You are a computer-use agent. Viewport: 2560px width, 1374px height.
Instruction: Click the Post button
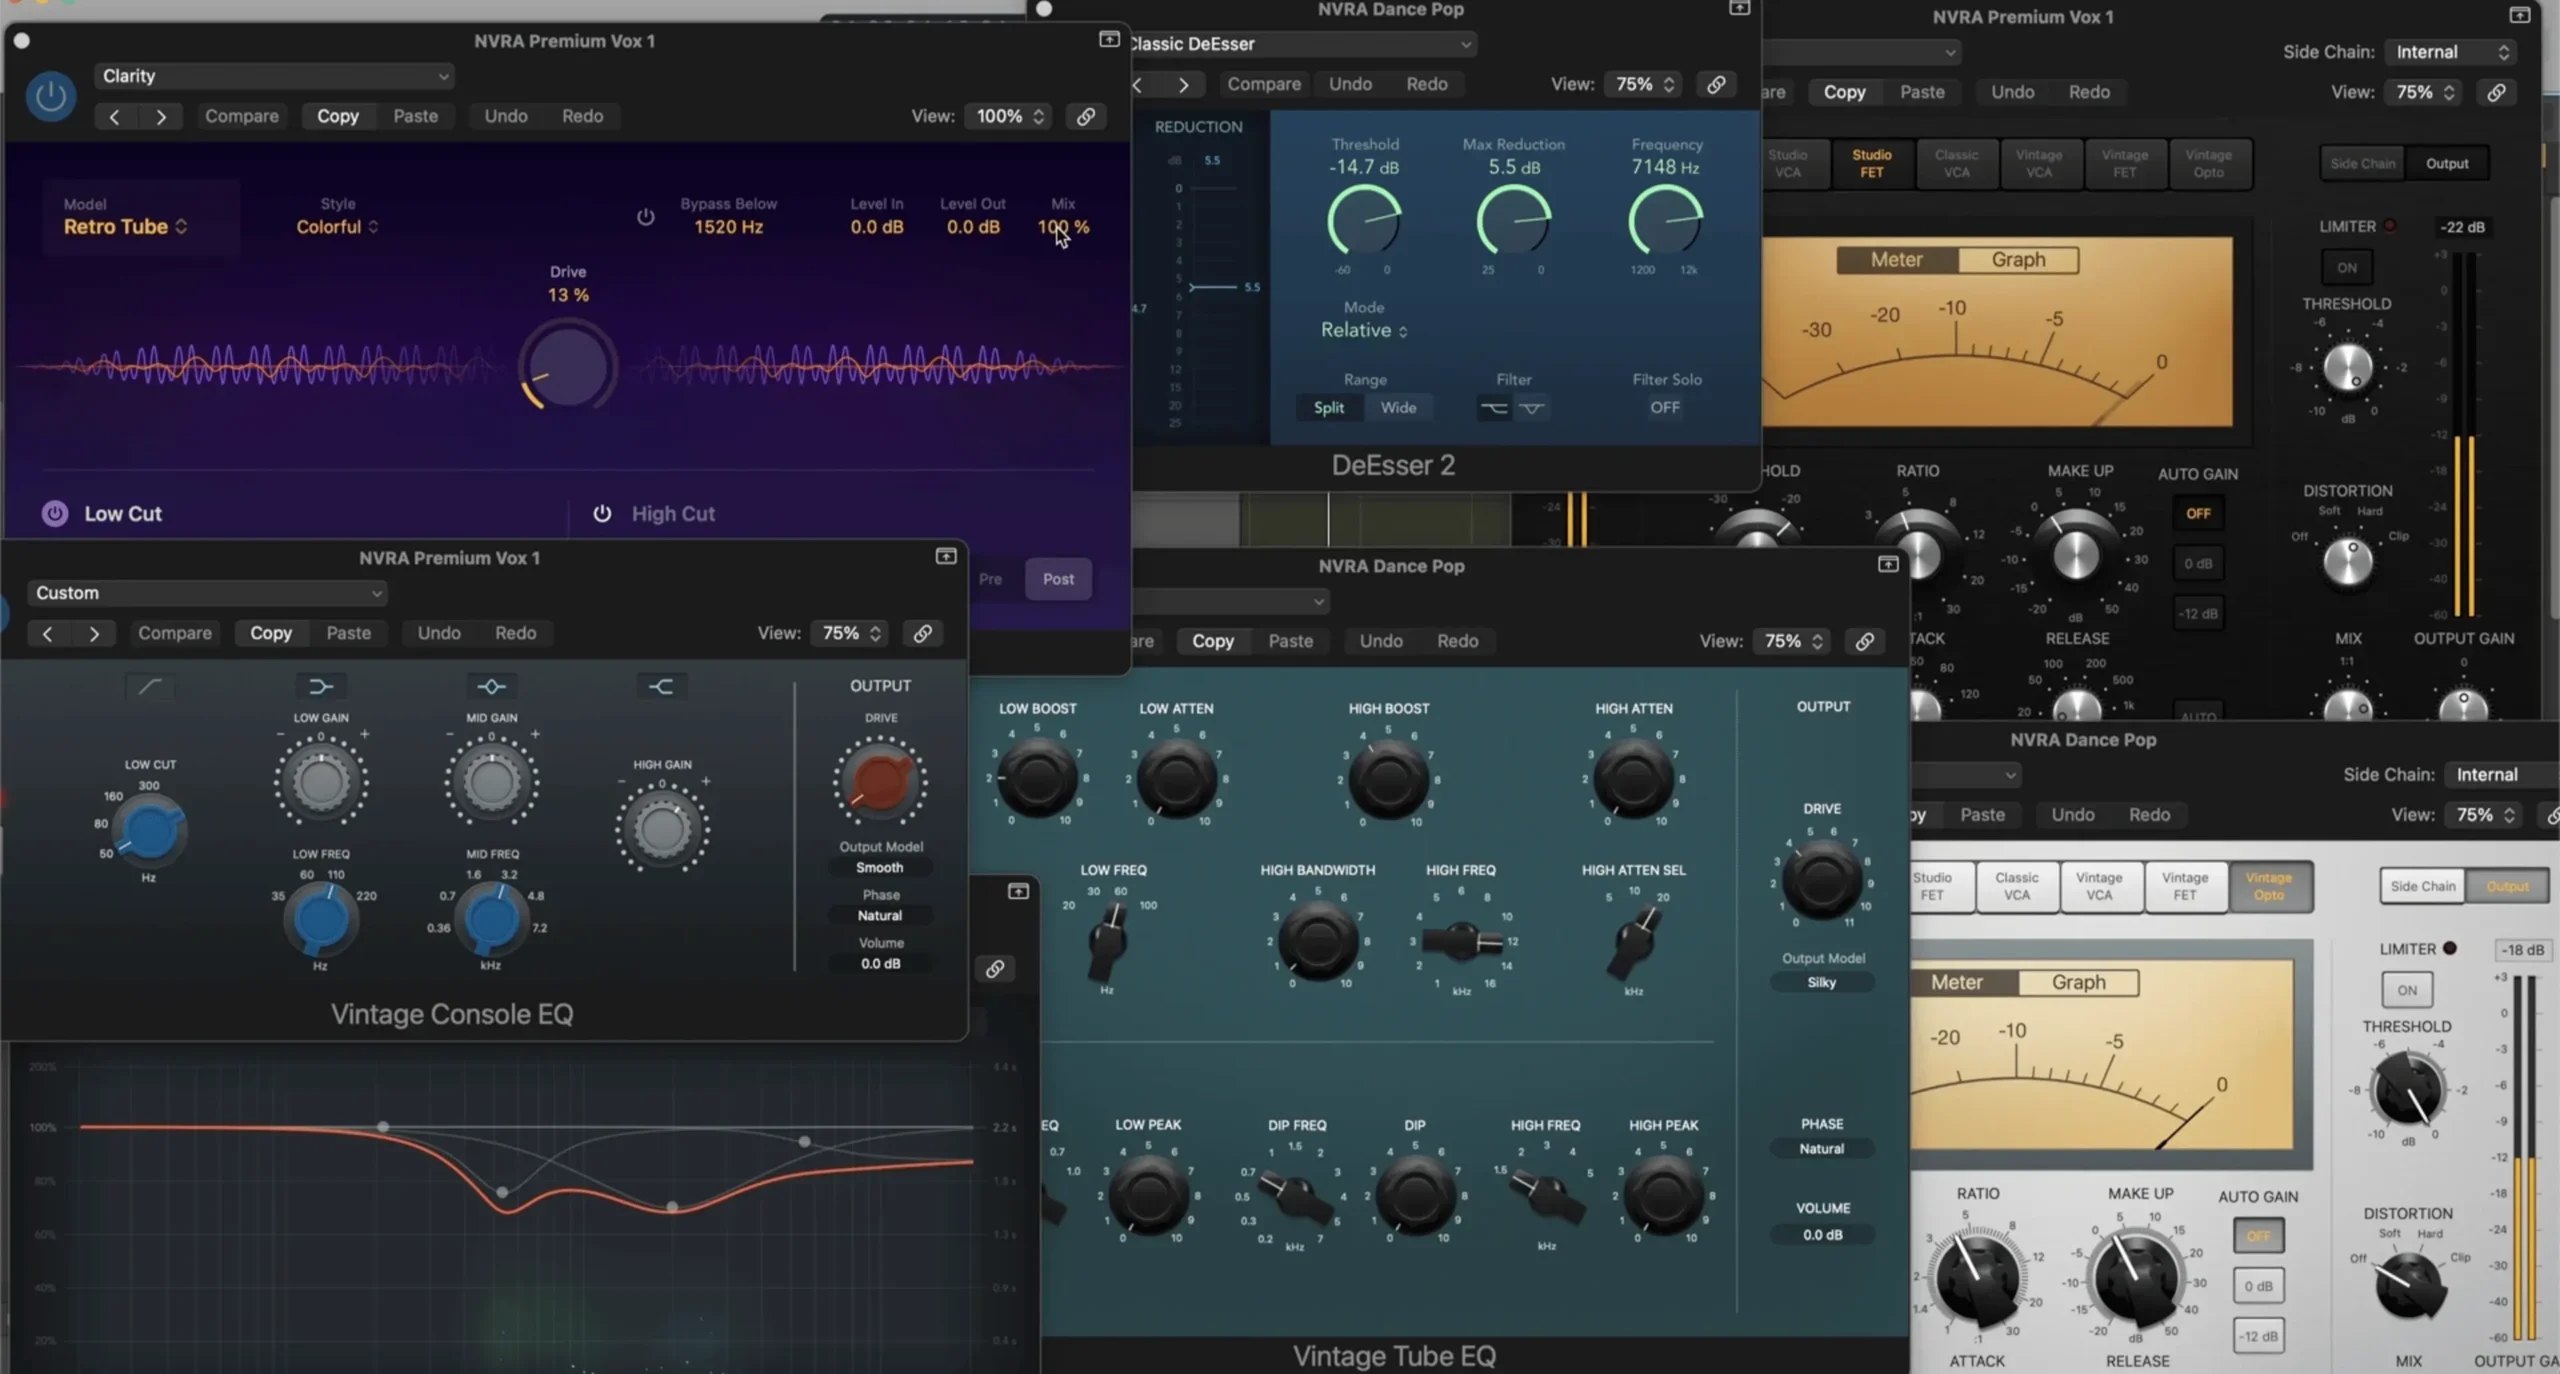click(1057, 579)
